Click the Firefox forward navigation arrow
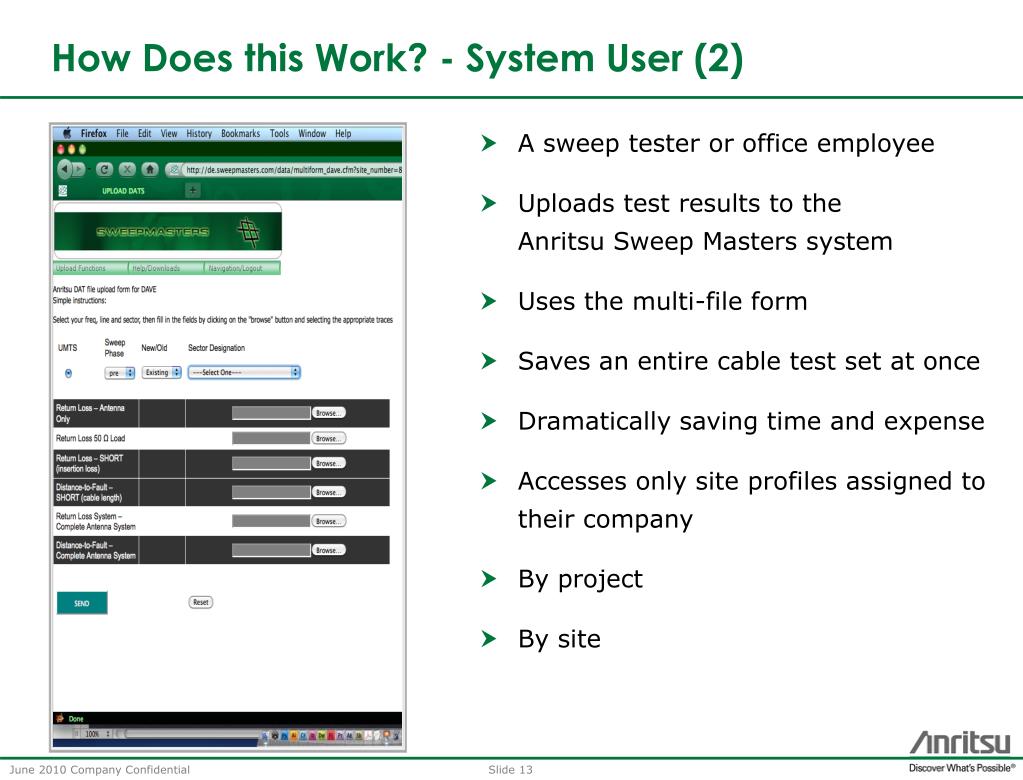This screenshot has width=1023, height=780. (79, 169)
